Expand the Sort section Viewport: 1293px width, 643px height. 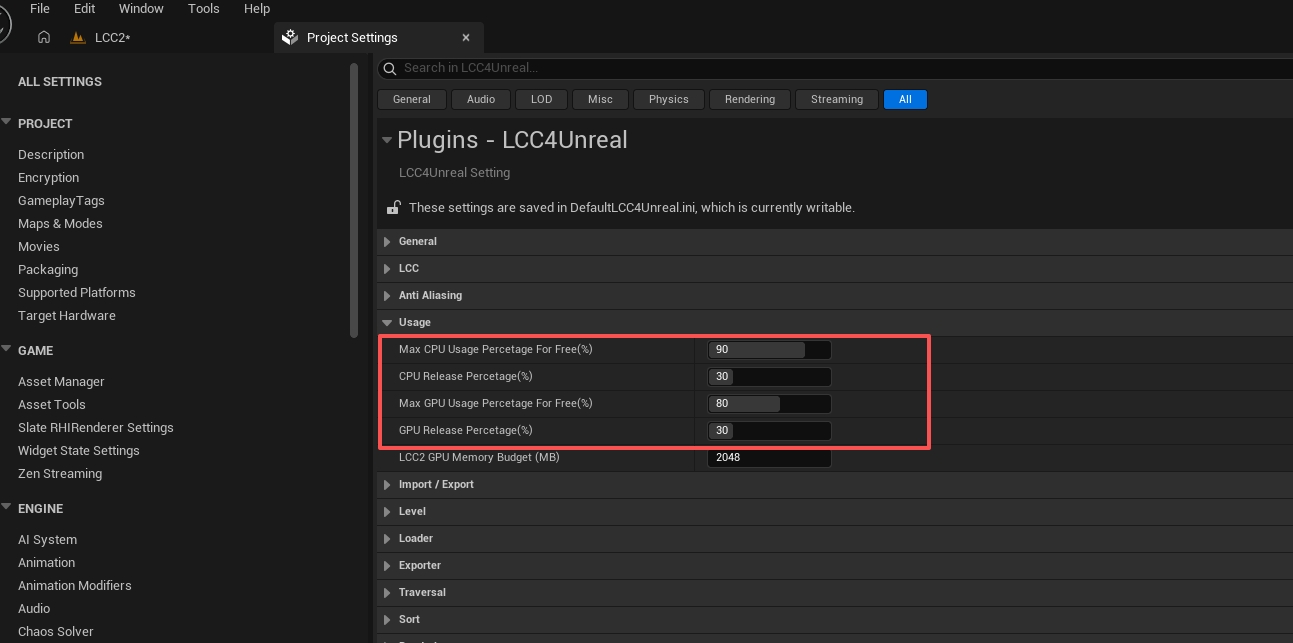[x=387, y=619]
